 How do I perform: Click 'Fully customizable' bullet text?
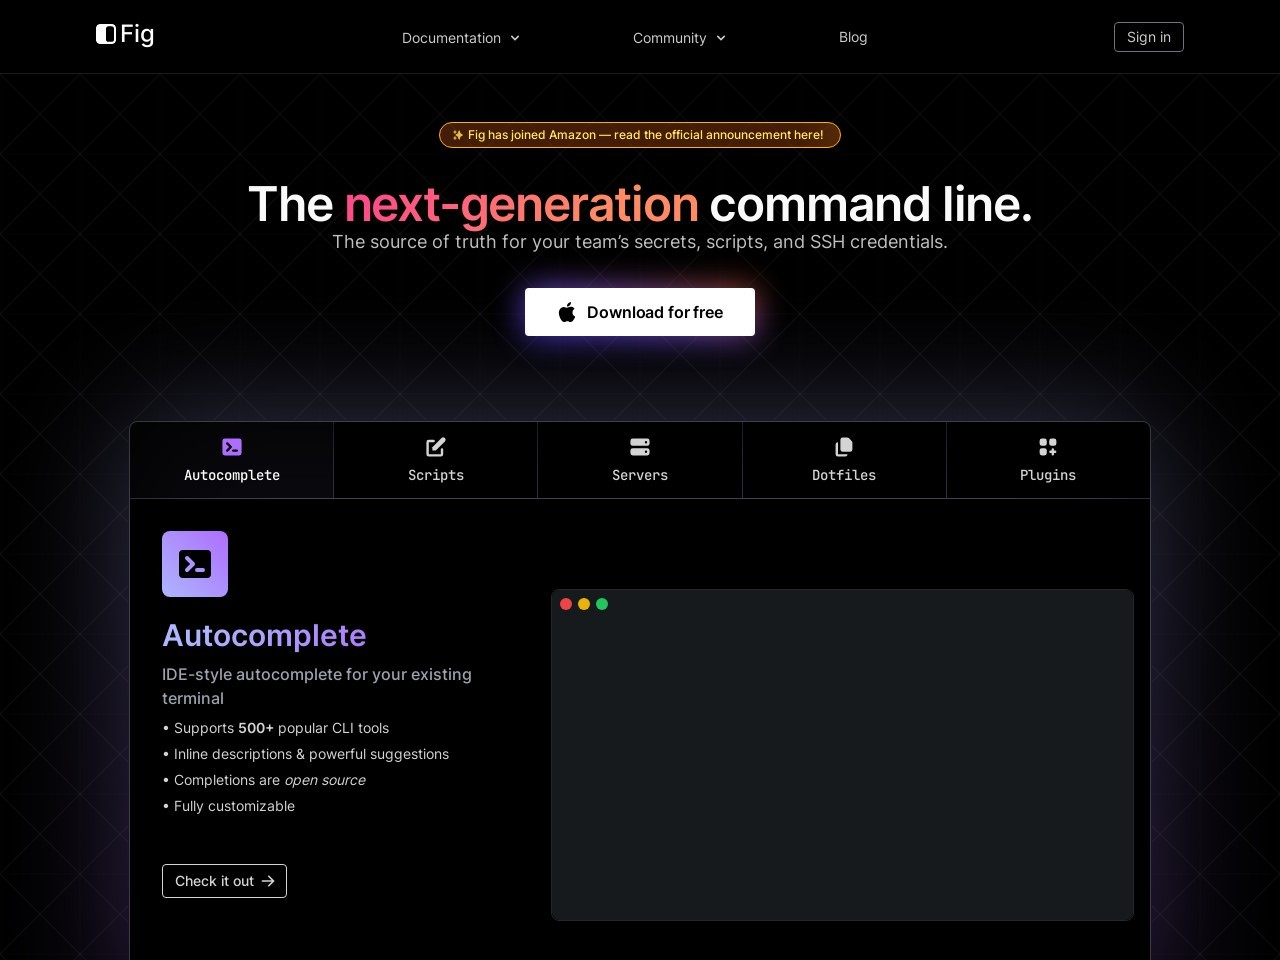pyautogui.click(x=229, y=806)
